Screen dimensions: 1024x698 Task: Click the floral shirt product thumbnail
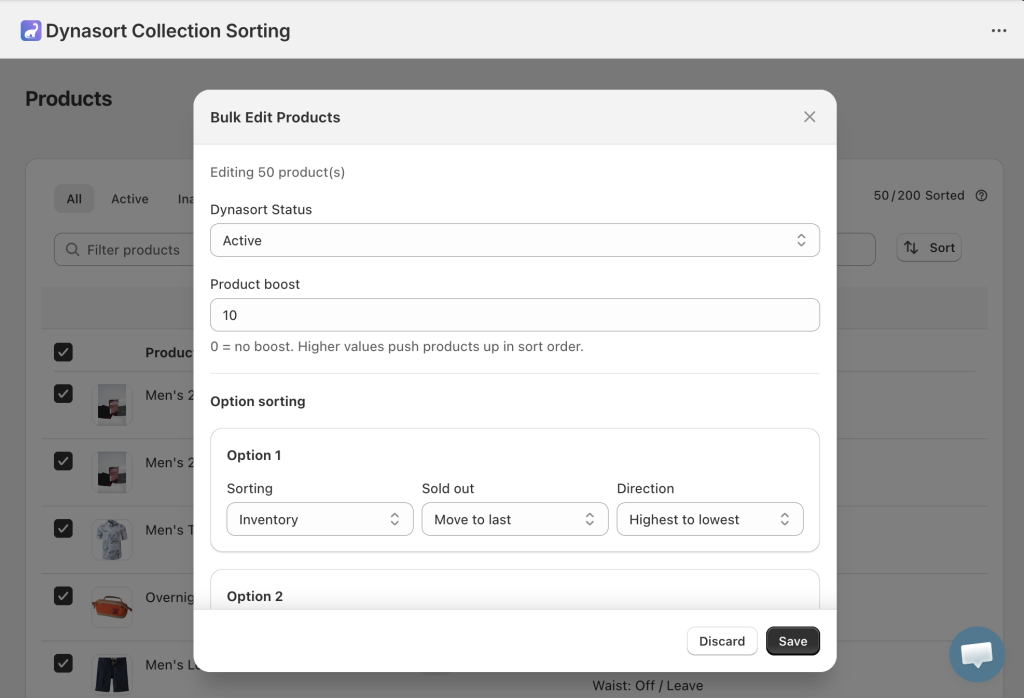click(x=111, y=538)
